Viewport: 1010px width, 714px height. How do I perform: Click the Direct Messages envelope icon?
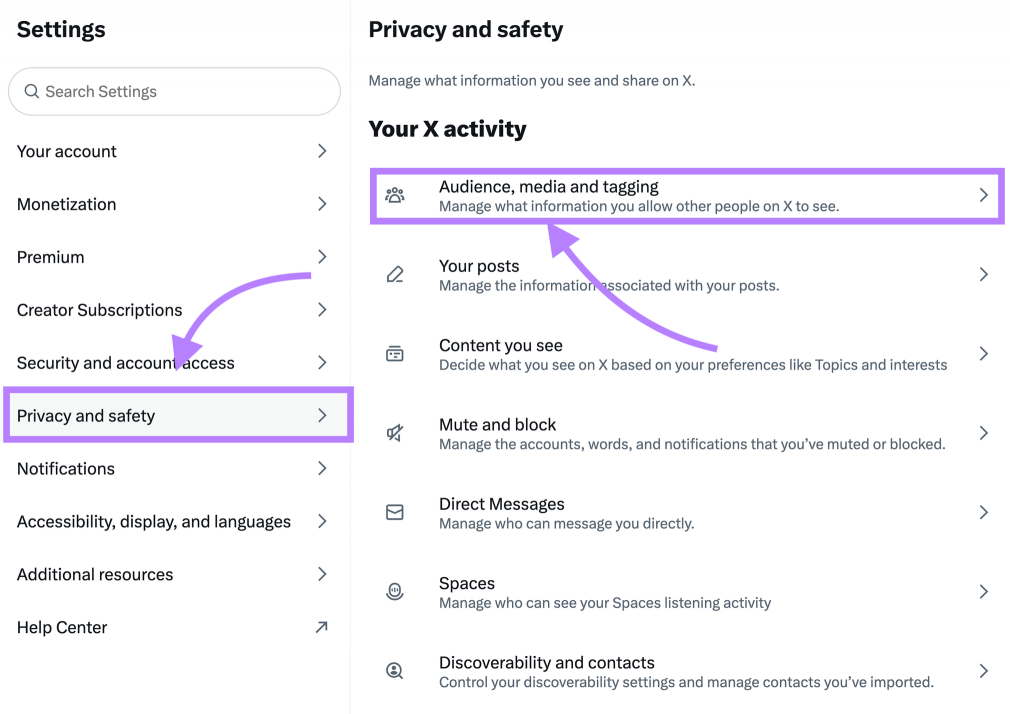click(x=394, y=512)
